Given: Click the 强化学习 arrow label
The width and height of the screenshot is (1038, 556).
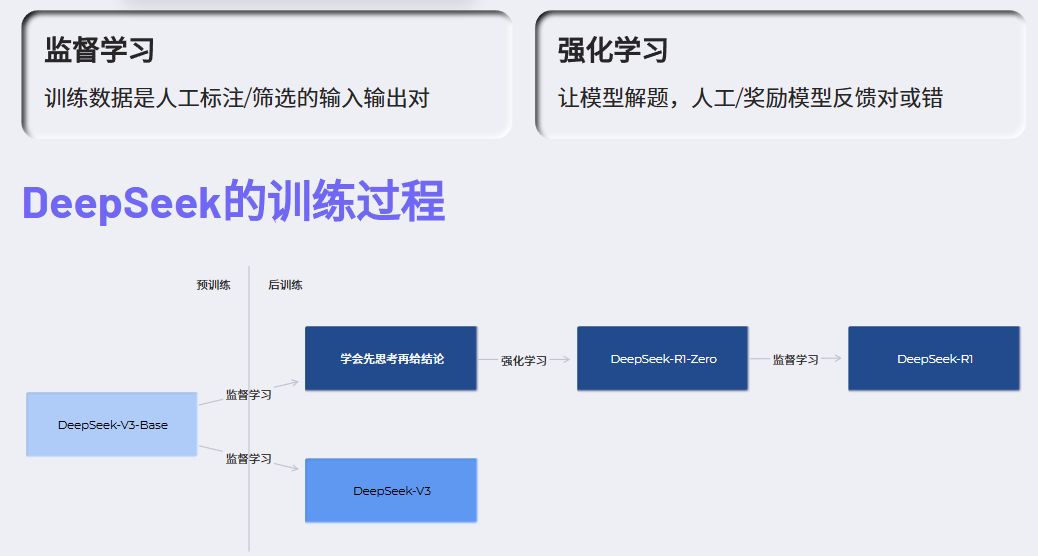Looking at the screenshot, I should point(524,361).
